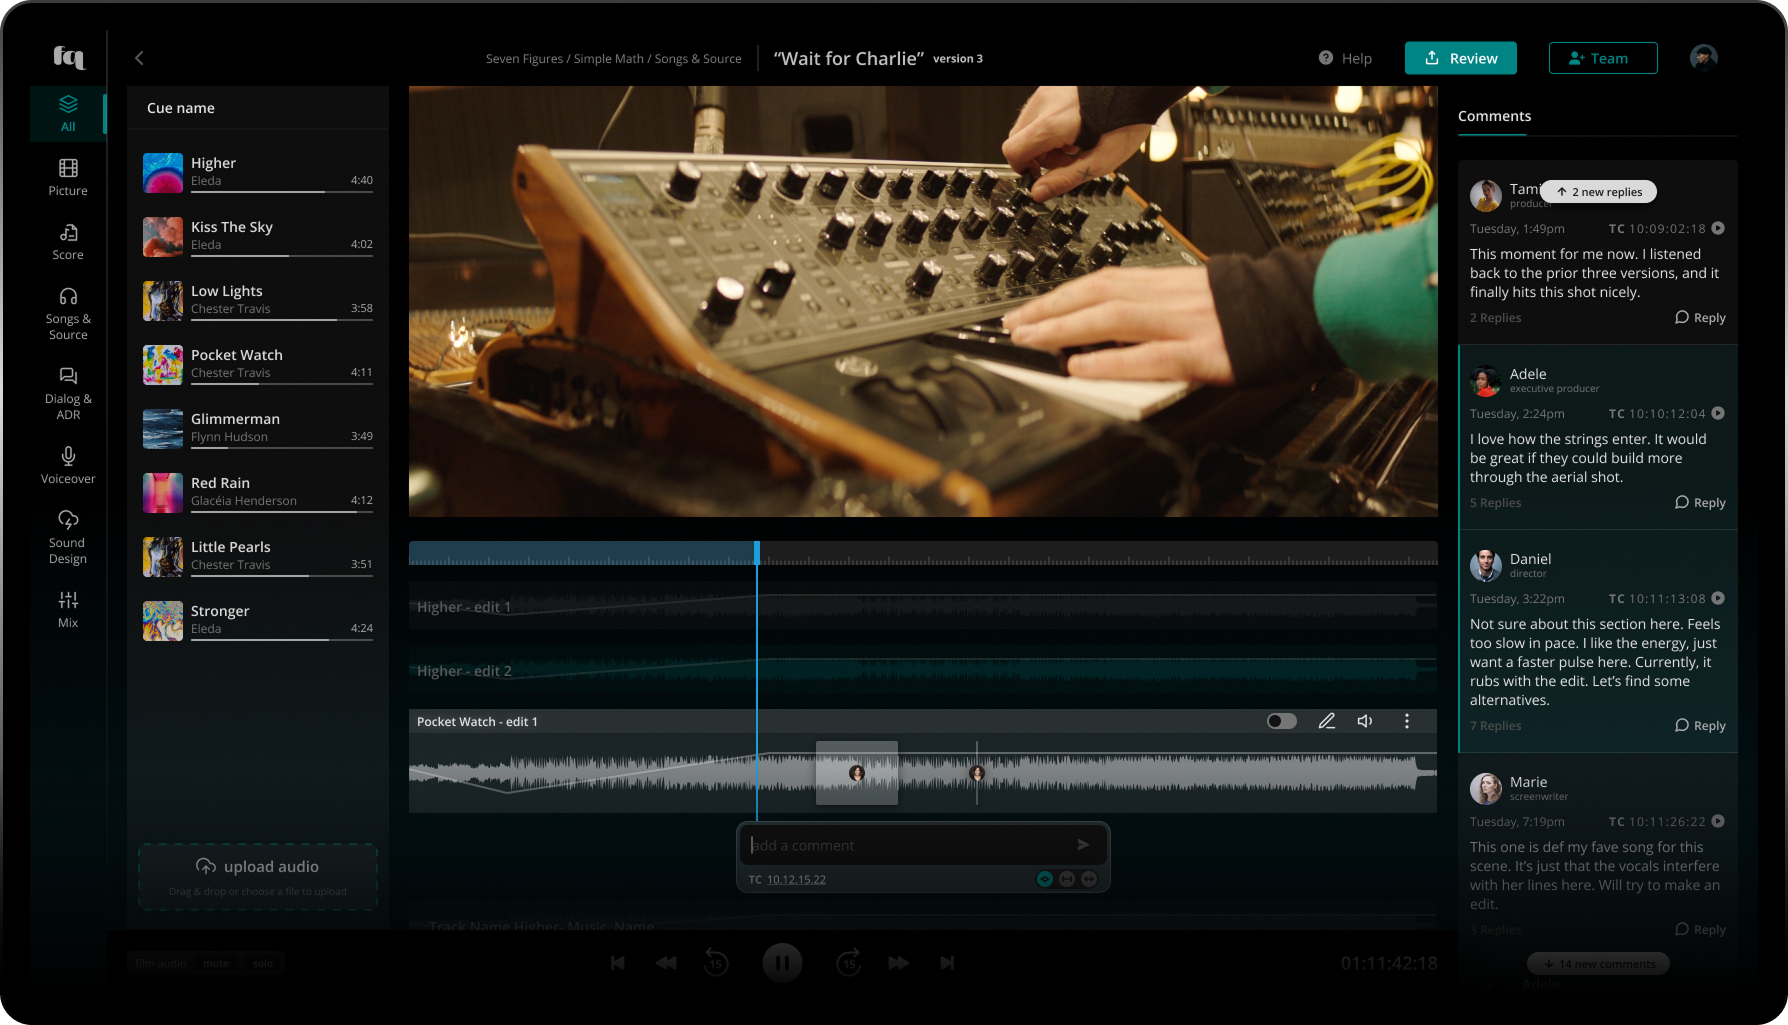Show the 14 new comments
The height and width of the screenshot is (1025, 1788).
(x=1598, y=964)
